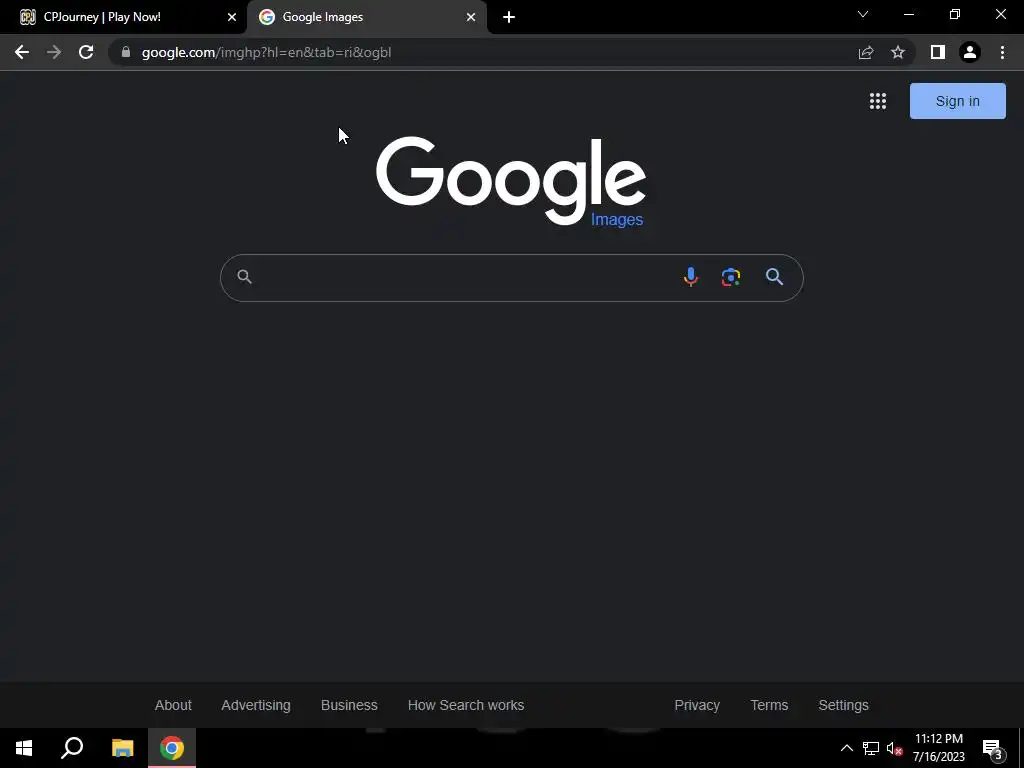Launch File Explorer from the taskbar
Image resolution: width=1024 pixels, height=768 pixels.
[x=122, y=748]
